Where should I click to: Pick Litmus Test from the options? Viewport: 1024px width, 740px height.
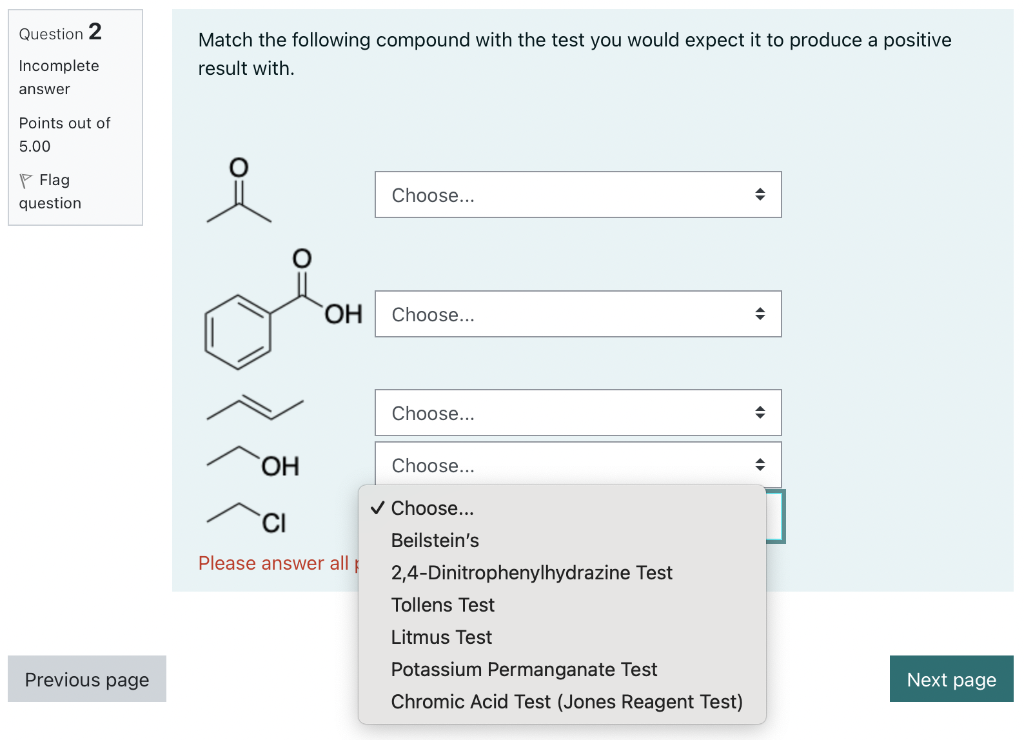[x=441, y=637]
